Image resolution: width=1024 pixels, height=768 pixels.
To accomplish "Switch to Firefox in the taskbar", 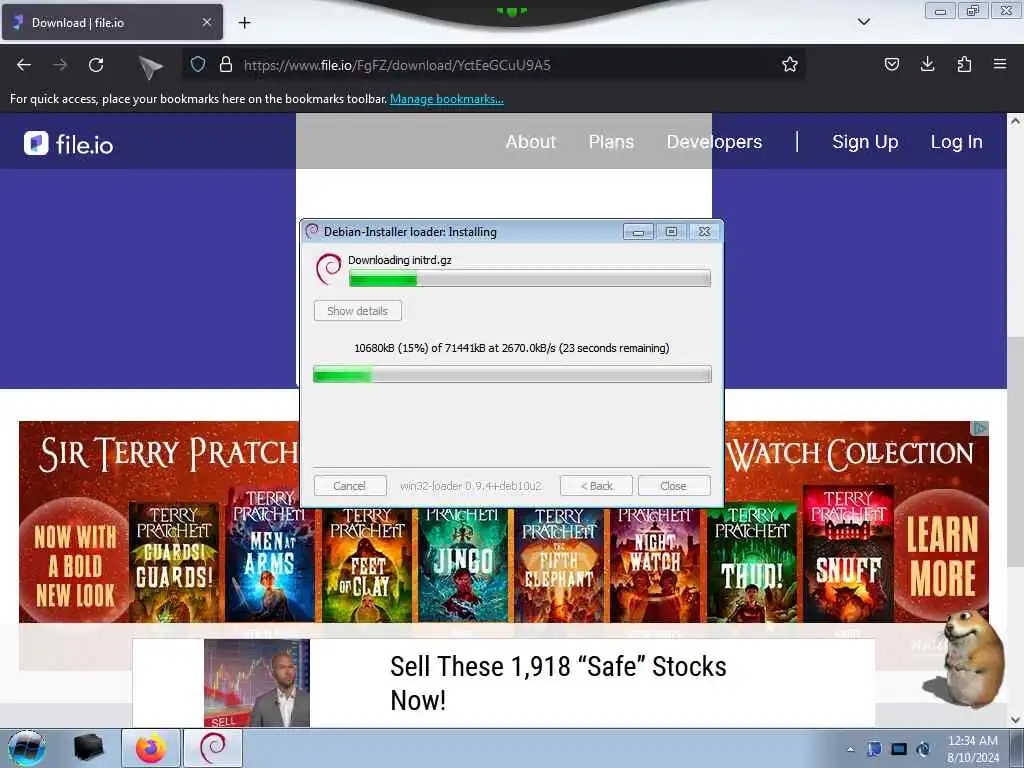I will click(x=151, y=748).
